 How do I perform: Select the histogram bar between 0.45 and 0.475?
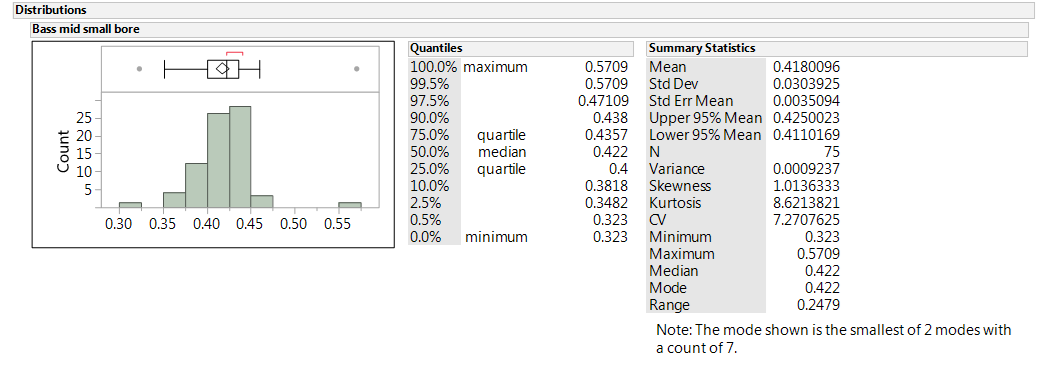[x=262, y=201]
